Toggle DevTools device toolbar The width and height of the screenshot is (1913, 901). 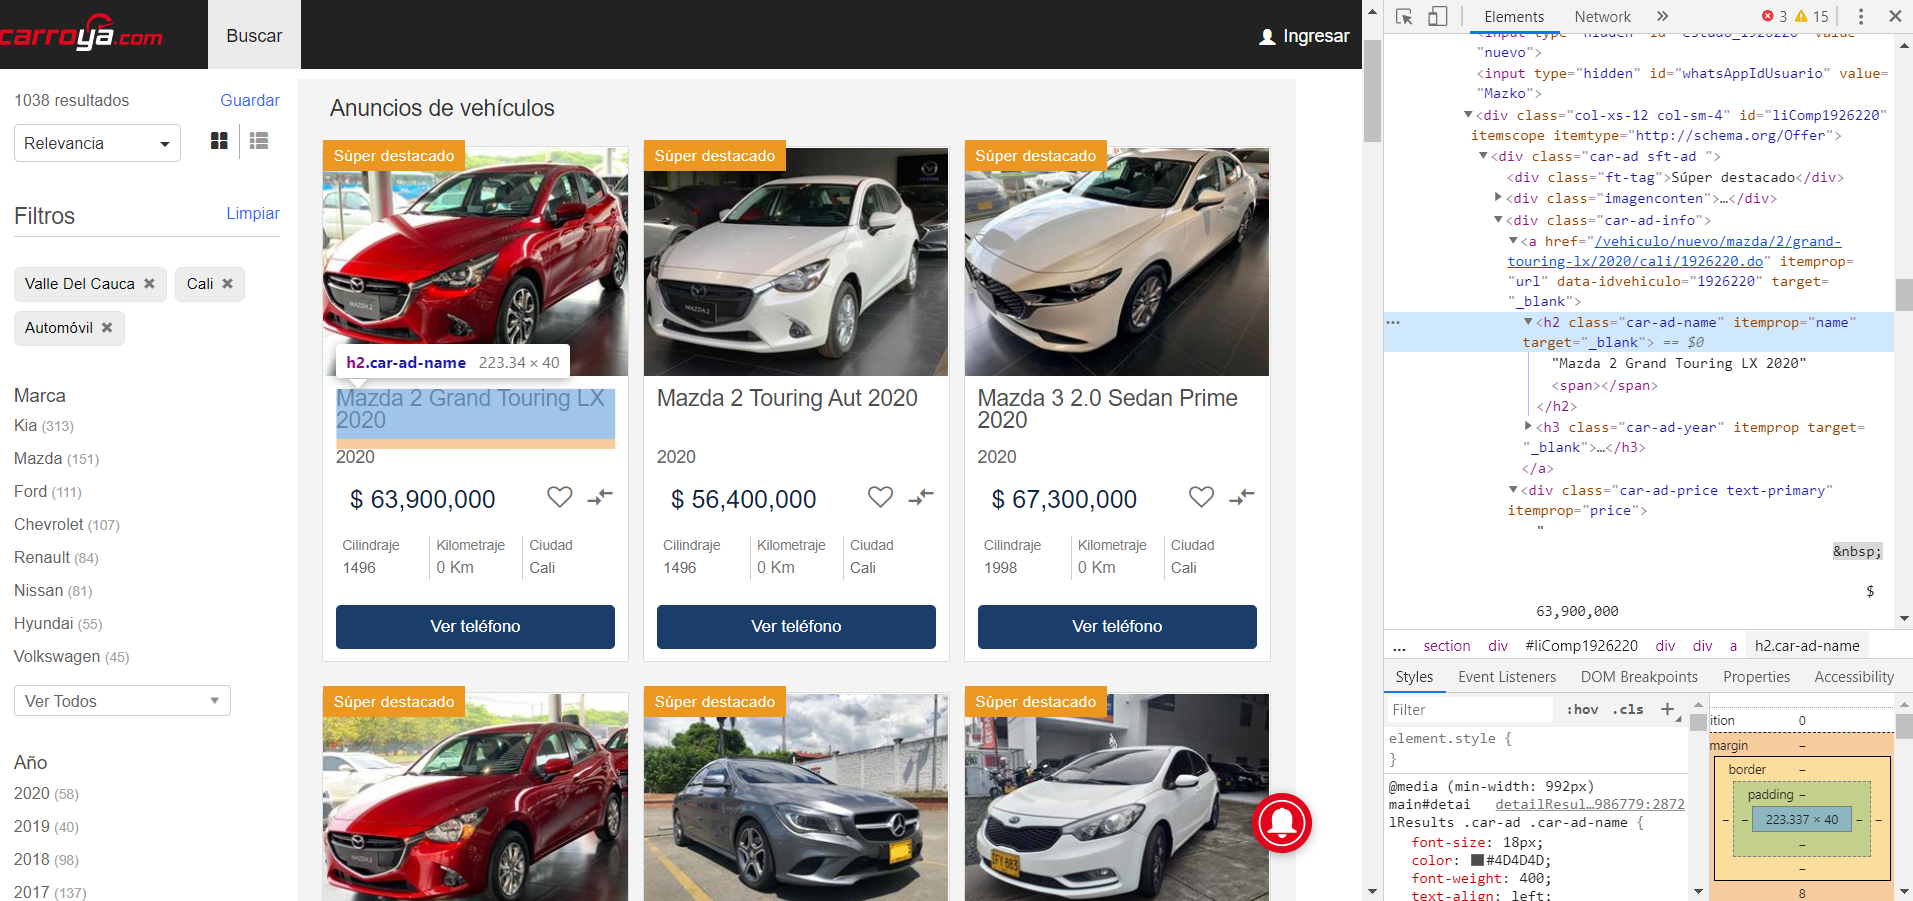[1437, 17]
